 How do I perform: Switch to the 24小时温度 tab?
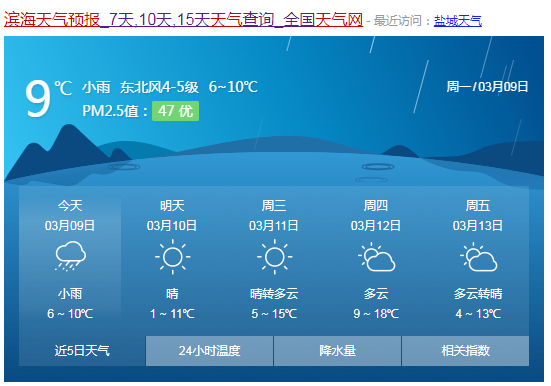[x=209, y=351]
